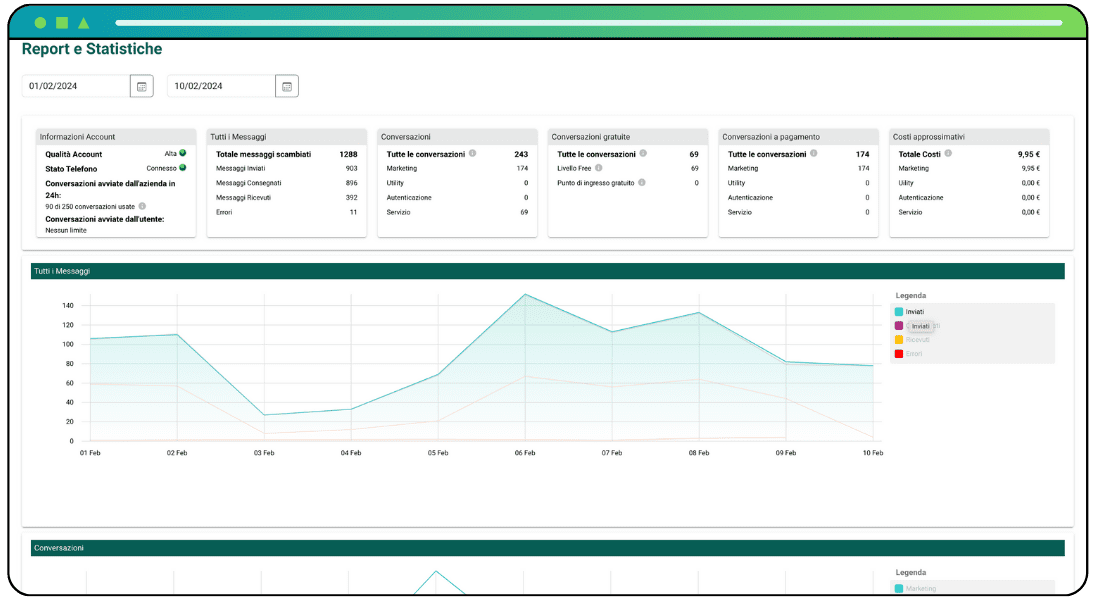Click the 'Servizio' row in the Conversazioni card

(457, 212)
